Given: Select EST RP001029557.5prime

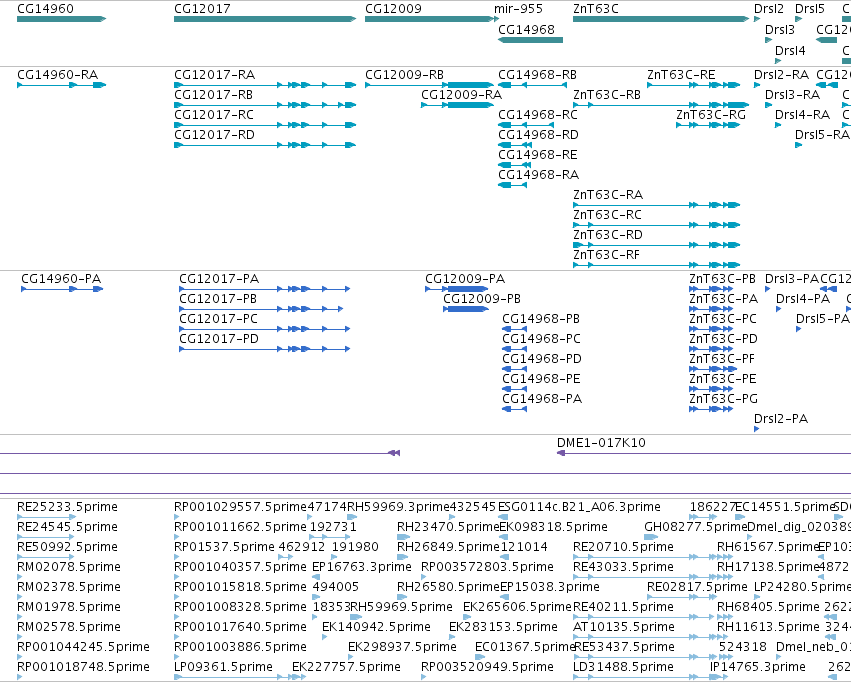Looking at the screenshot, I should [240, 507].
